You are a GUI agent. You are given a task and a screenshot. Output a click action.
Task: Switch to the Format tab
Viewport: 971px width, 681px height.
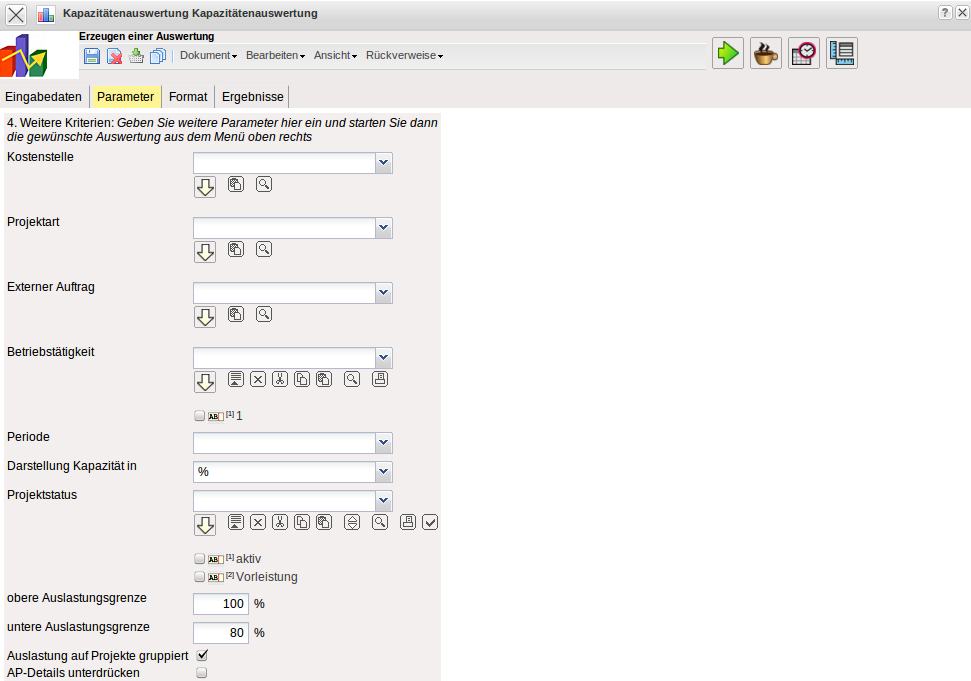[x=188, y=97]
